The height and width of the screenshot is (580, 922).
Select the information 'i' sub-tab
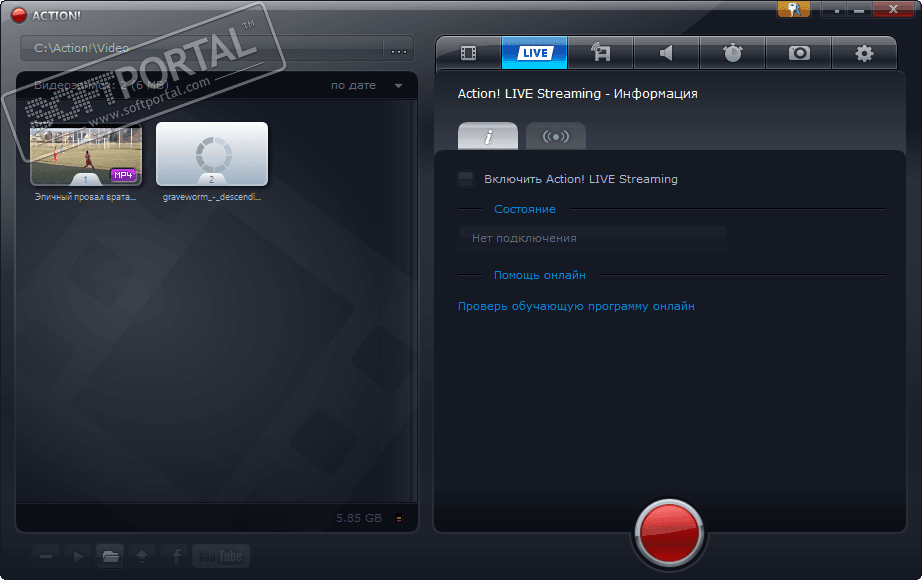[x=488, y=136]
